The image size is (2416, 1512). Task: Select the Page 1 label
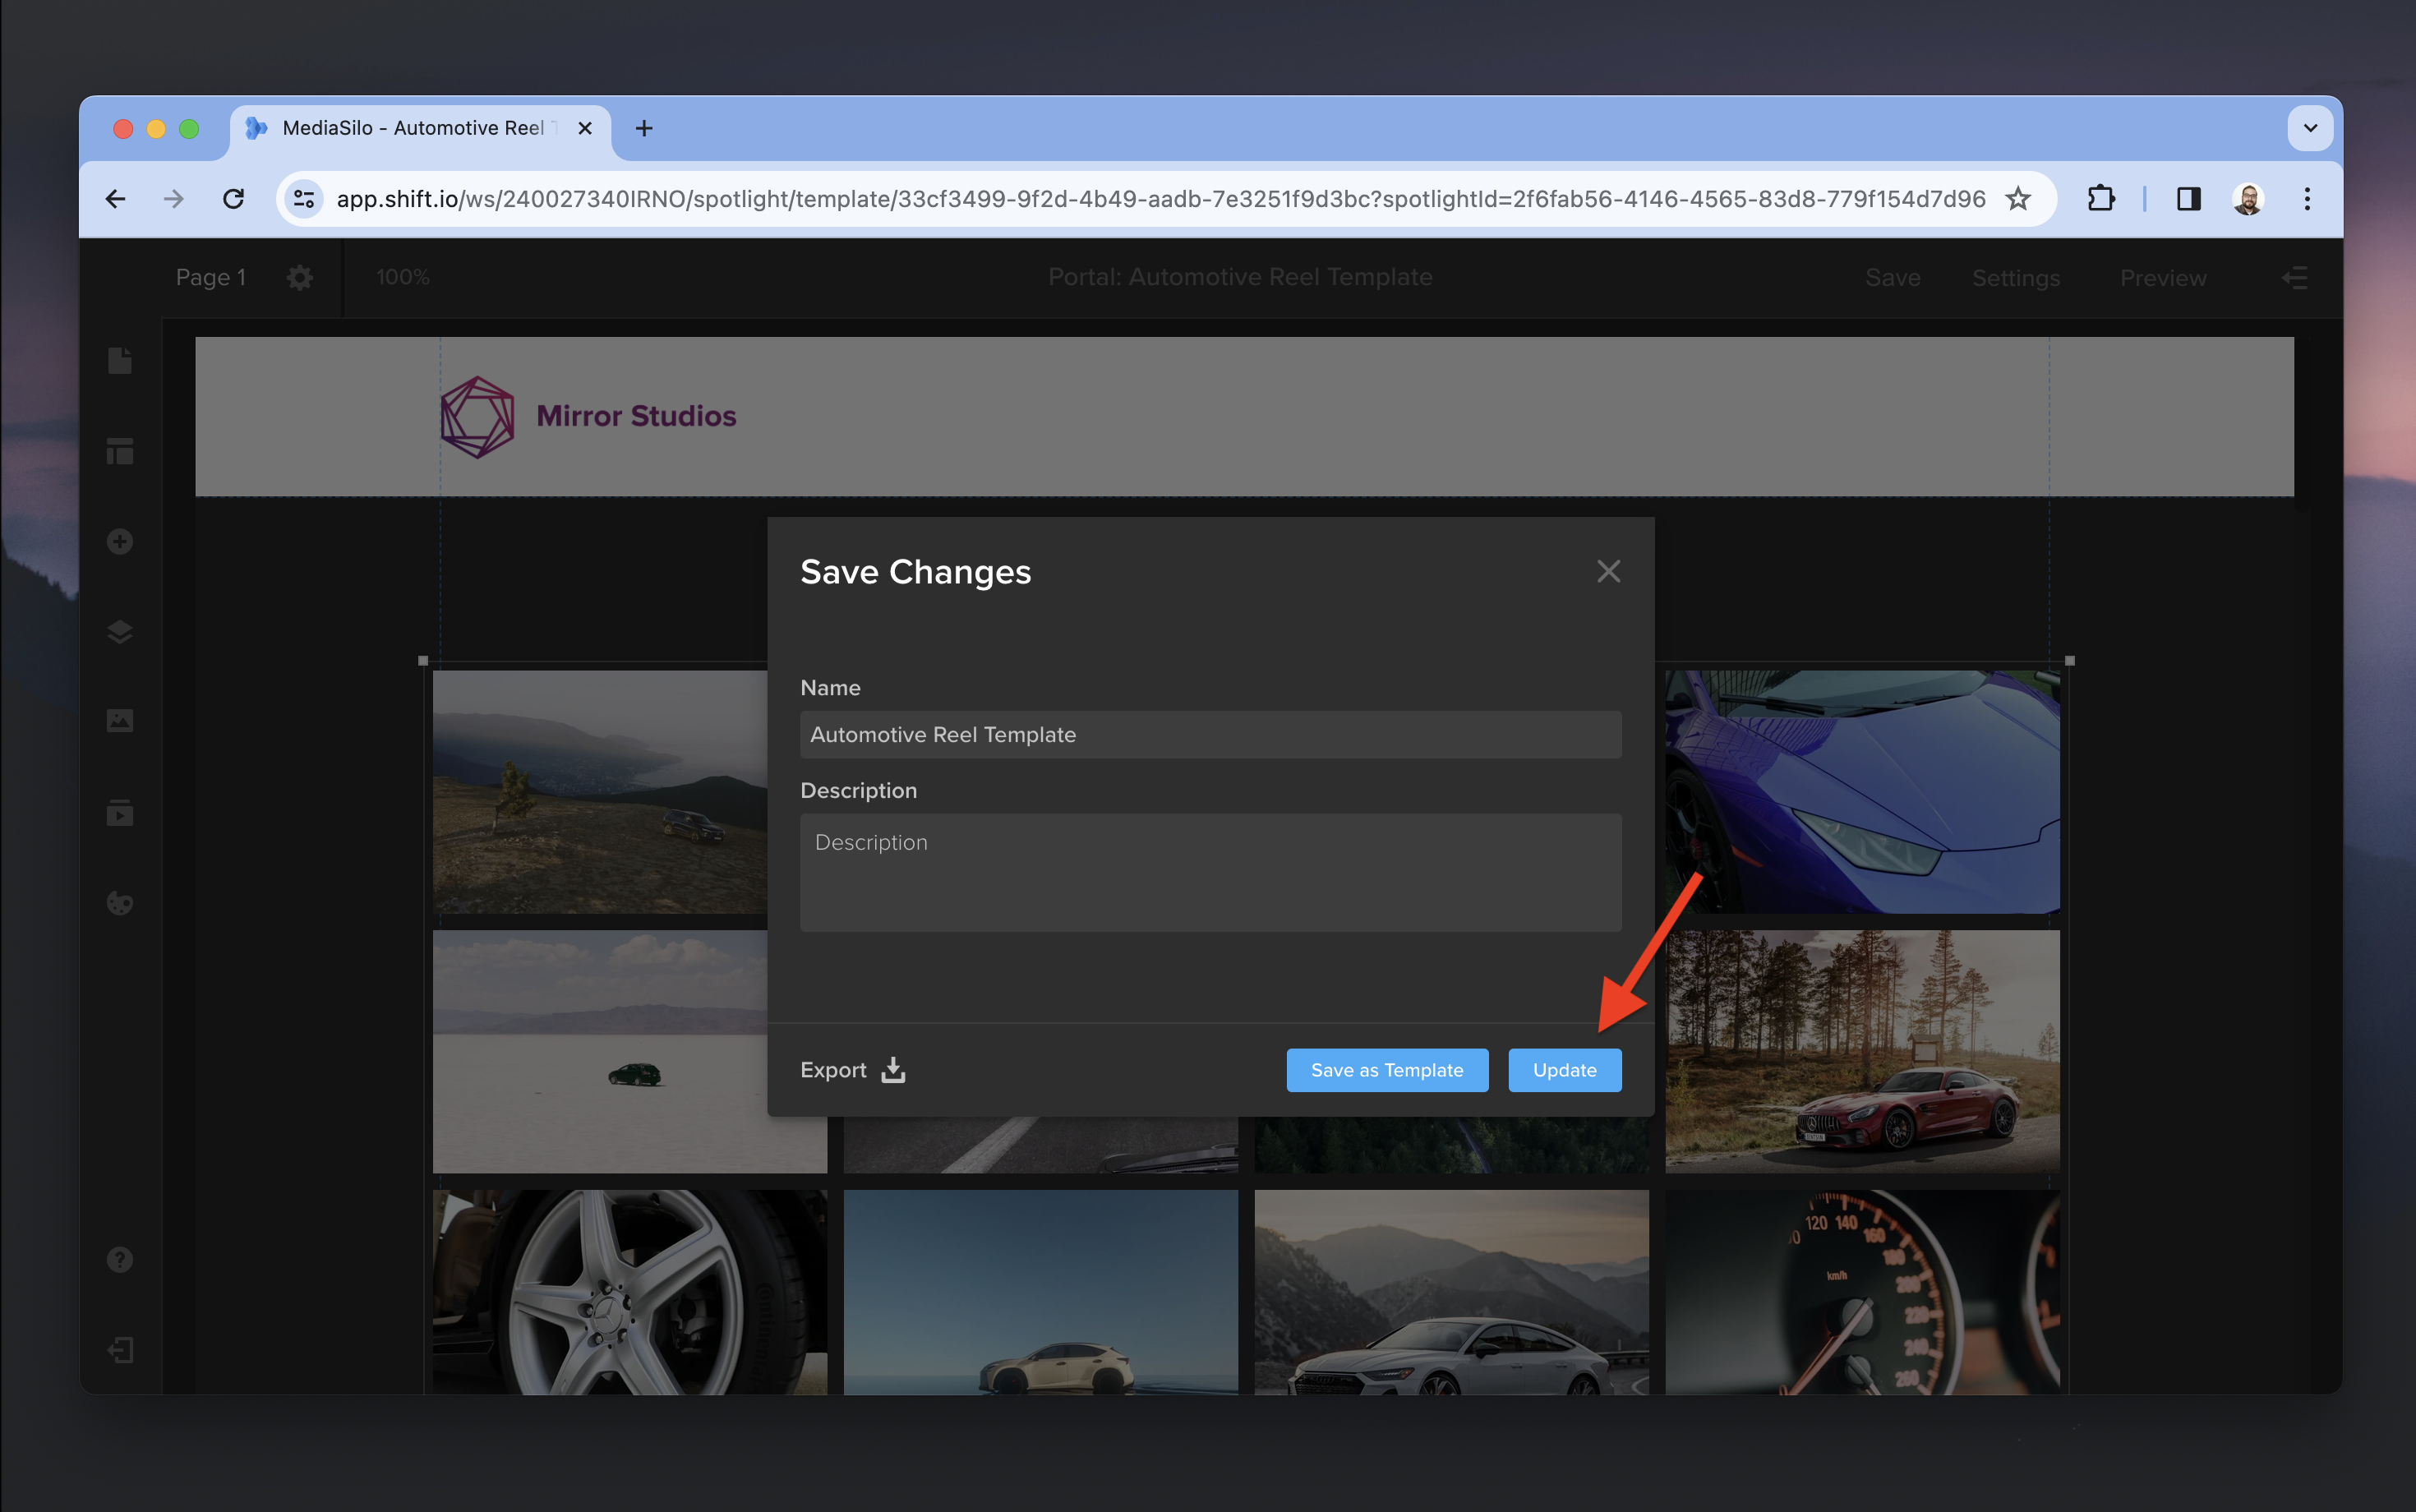[210, 277]
